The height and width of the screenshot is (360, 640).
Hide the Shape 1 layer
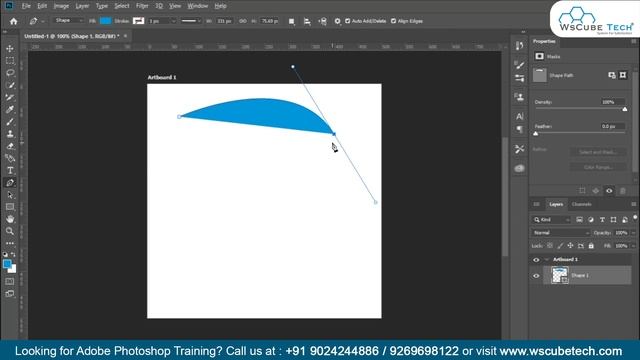point(536,276)
